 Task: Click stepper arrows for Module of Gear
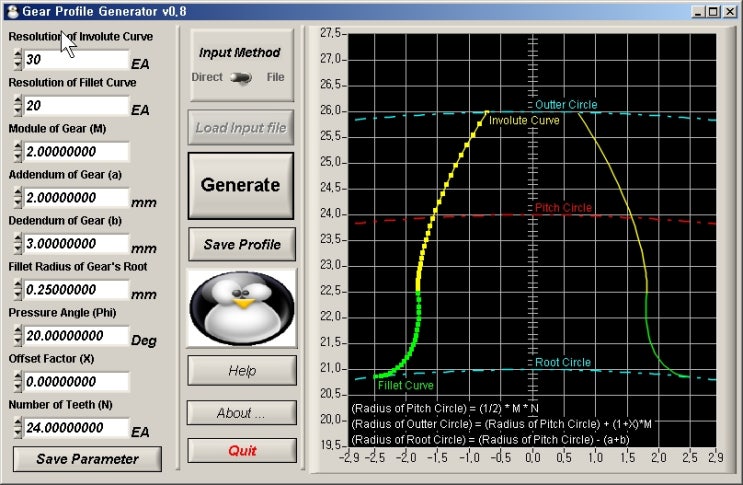click(18, 152)
